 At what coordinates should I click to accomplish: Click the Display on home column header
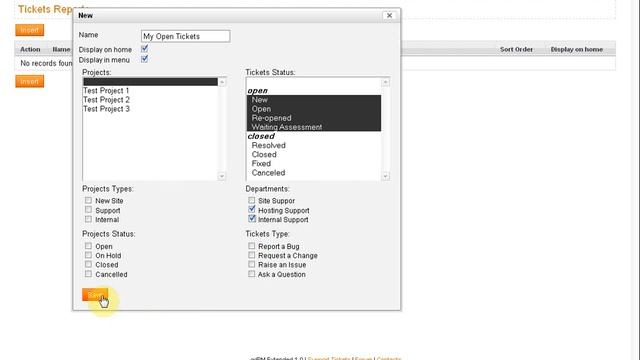(x=577, y=49)
